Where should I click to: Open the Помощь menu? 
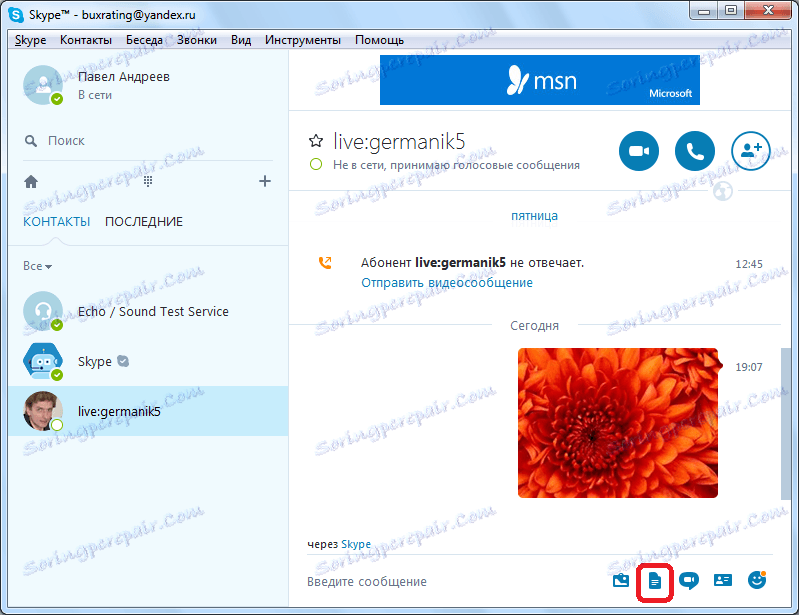[379, 40]
